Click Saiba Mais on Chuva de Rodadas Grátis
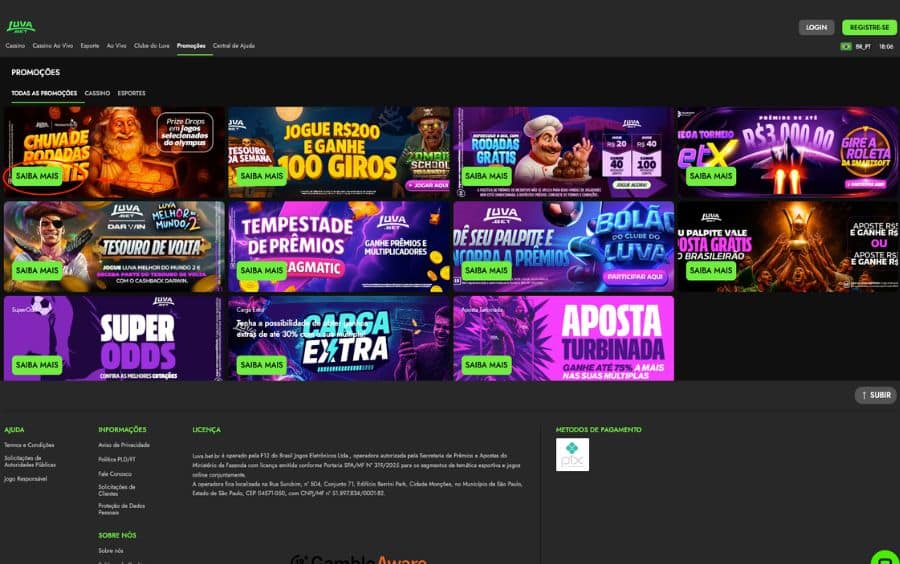This screenshot has width=900, height=564. click(37, 176)
